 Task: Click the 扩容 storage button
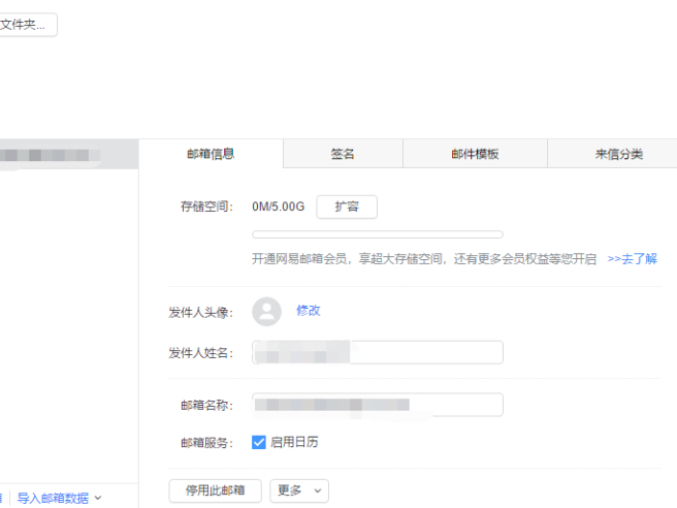[347, 207]
